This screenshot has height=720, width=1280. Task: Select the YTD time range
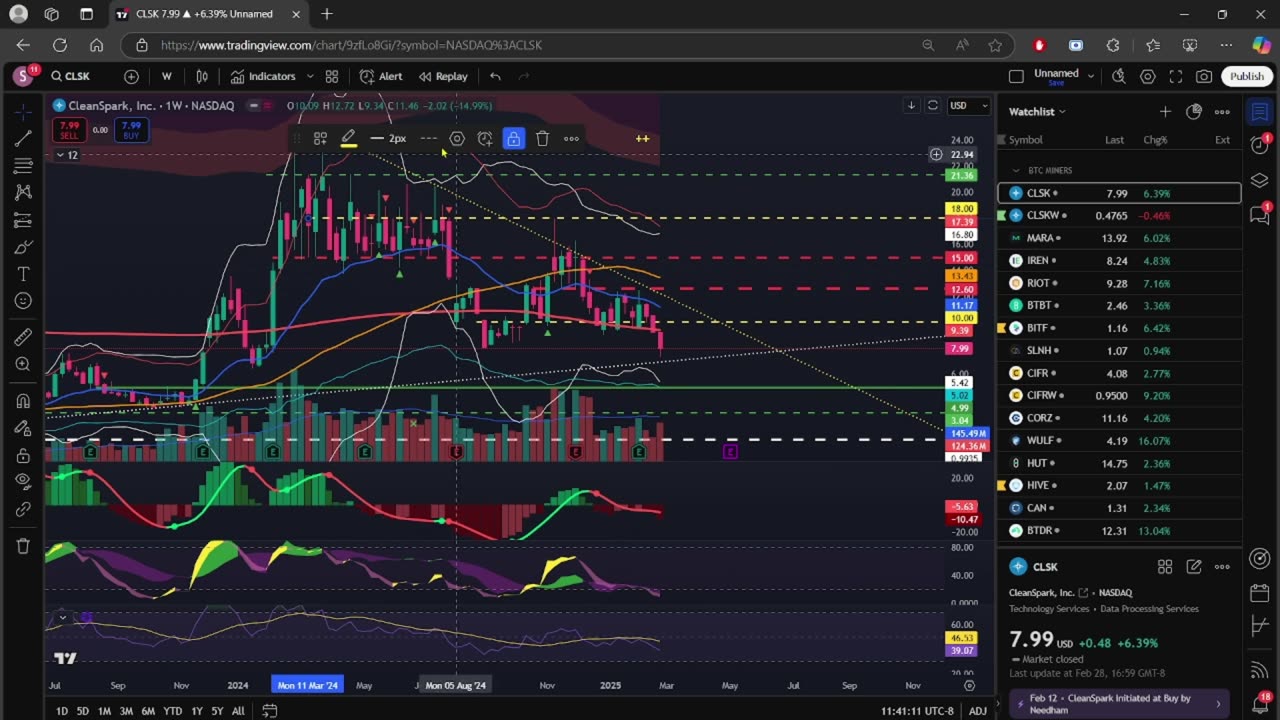point(172,711)
